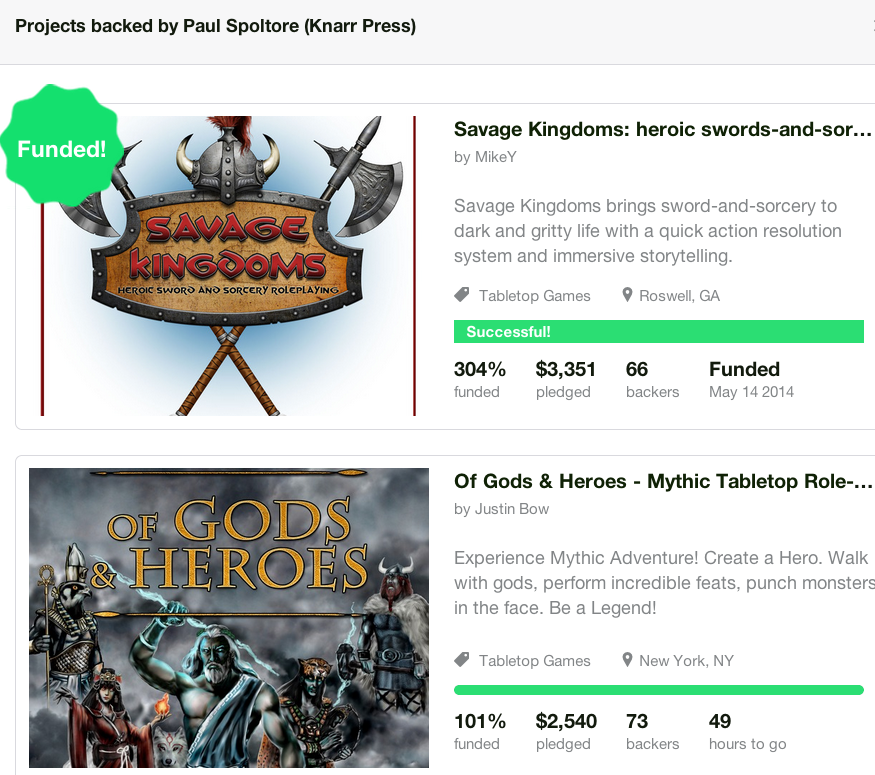Click the green Funded! badge
875x775 pixels.
click(x=61, y=146)
